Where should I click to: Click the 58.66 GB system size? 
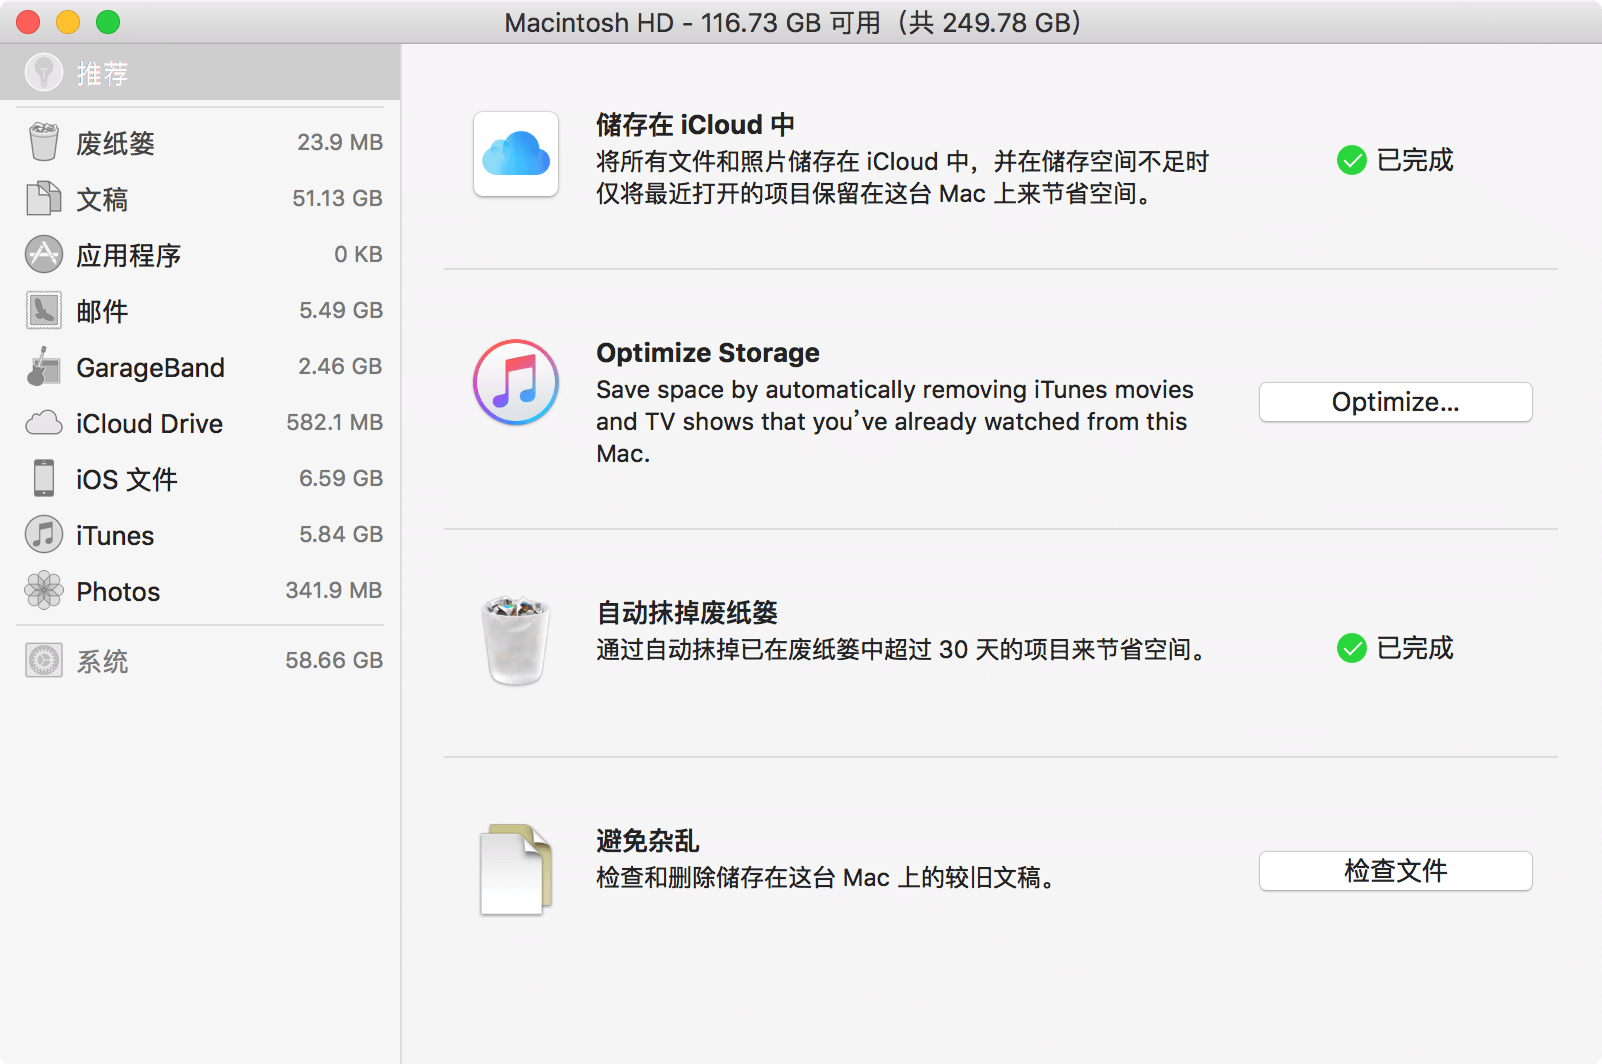click(334, 660)
